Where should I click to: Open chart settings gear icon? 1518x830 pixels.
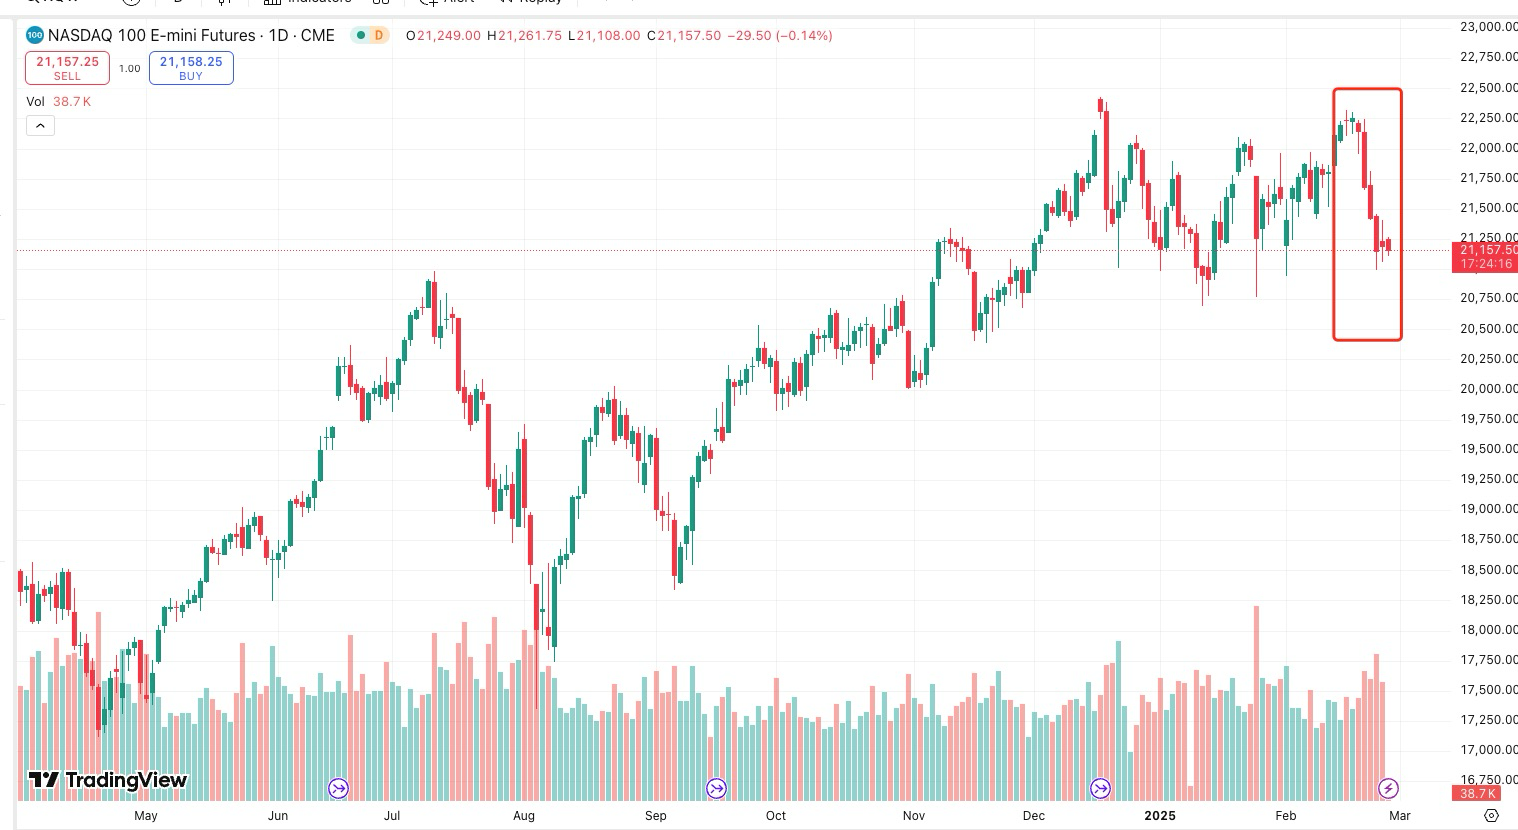[1491, 816]
